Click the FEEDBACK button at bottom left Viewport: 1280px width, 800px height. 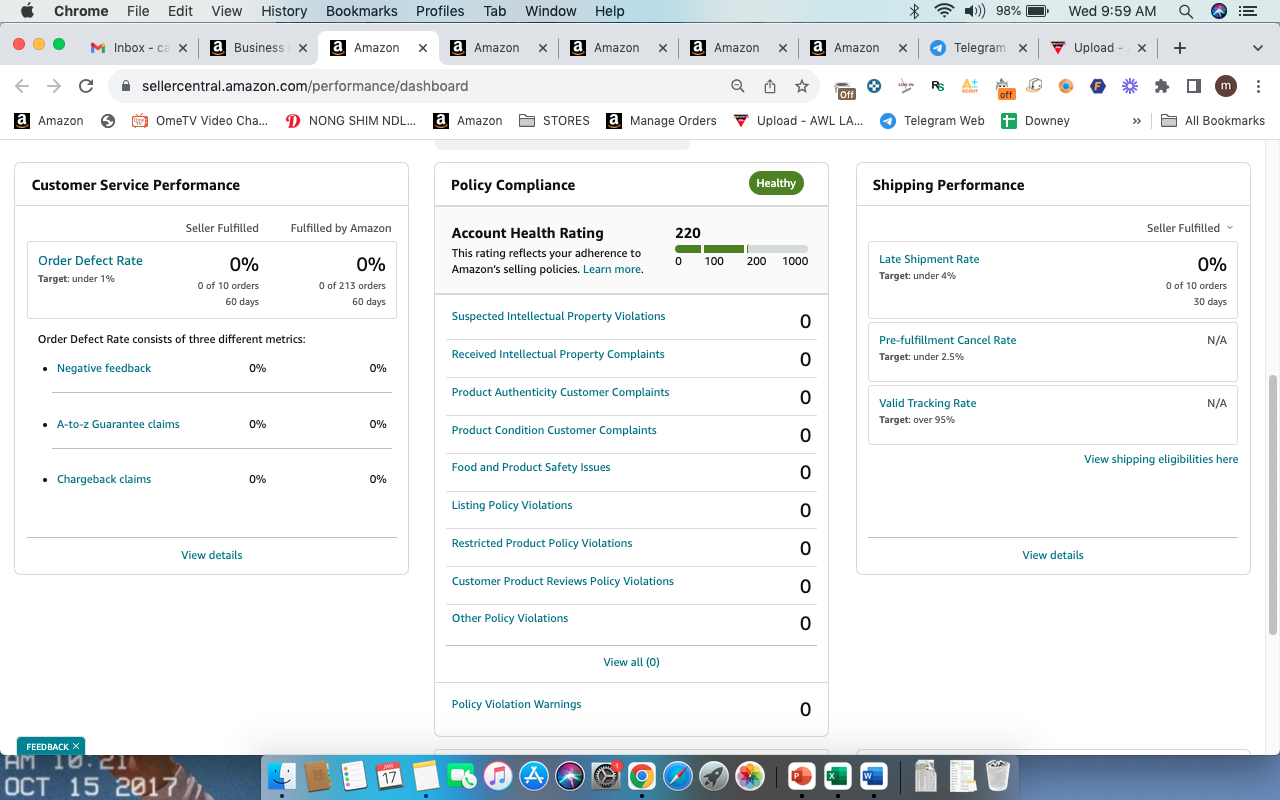coord(51,746)
